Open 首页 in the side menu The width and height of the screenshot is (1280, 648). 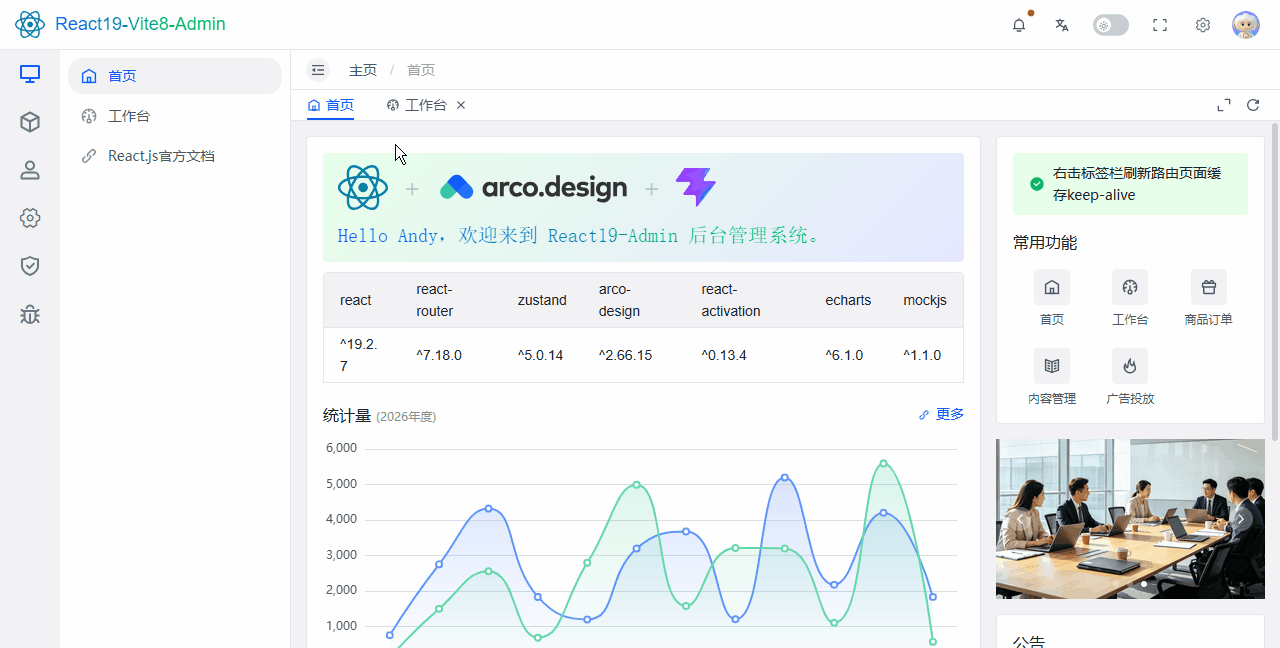pyautogui.click(x=175, y=76)
